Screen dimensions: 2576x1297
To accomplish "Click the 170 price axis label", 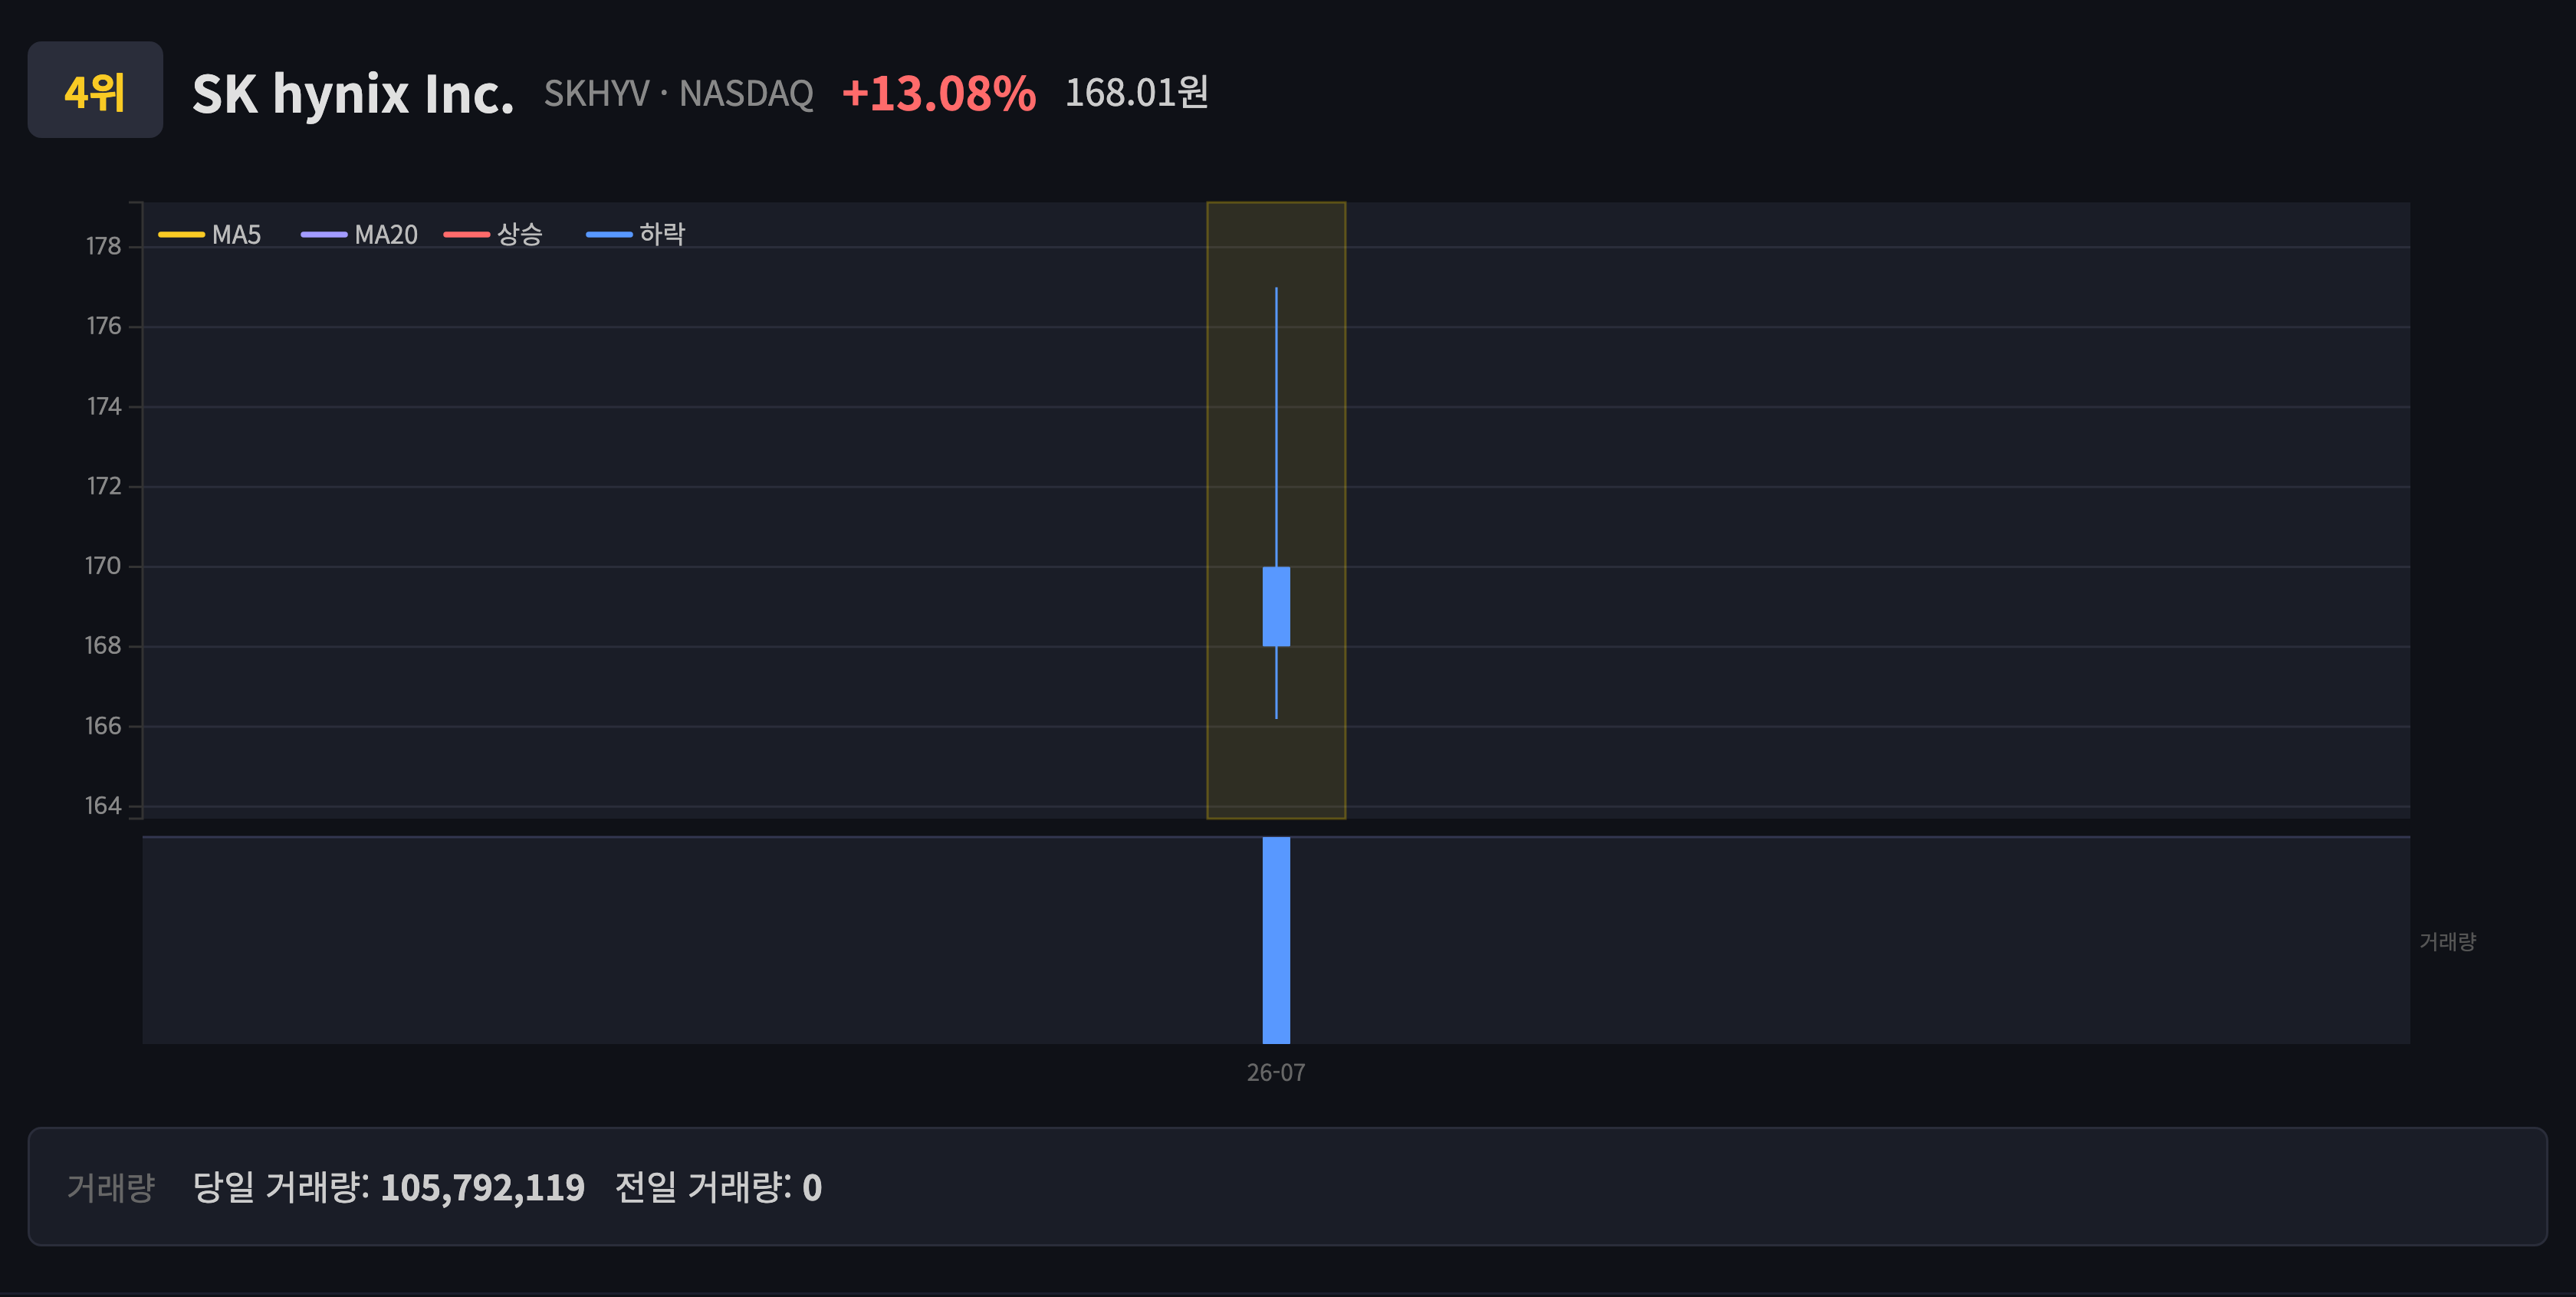I will [x=103, y=566].
